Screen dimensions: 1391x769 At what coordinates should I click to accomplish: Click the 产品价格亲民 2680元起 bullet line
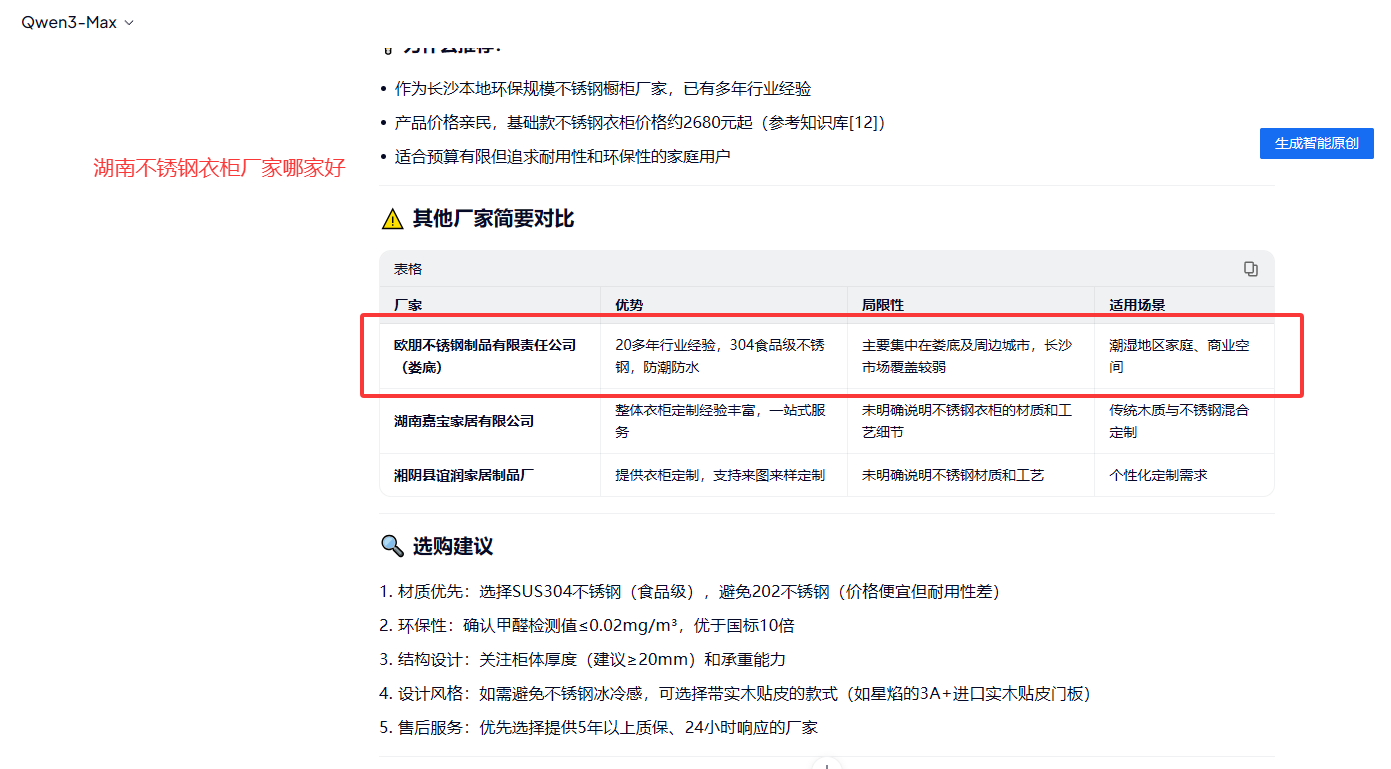click(640, 123)
